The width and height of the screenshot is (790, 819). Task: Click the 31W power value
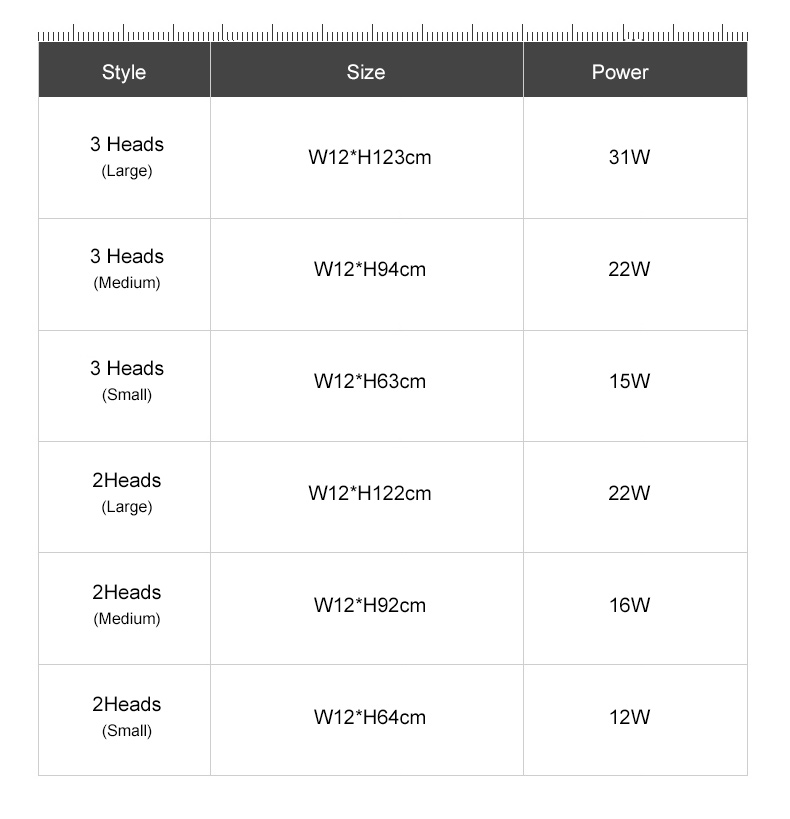629,157
